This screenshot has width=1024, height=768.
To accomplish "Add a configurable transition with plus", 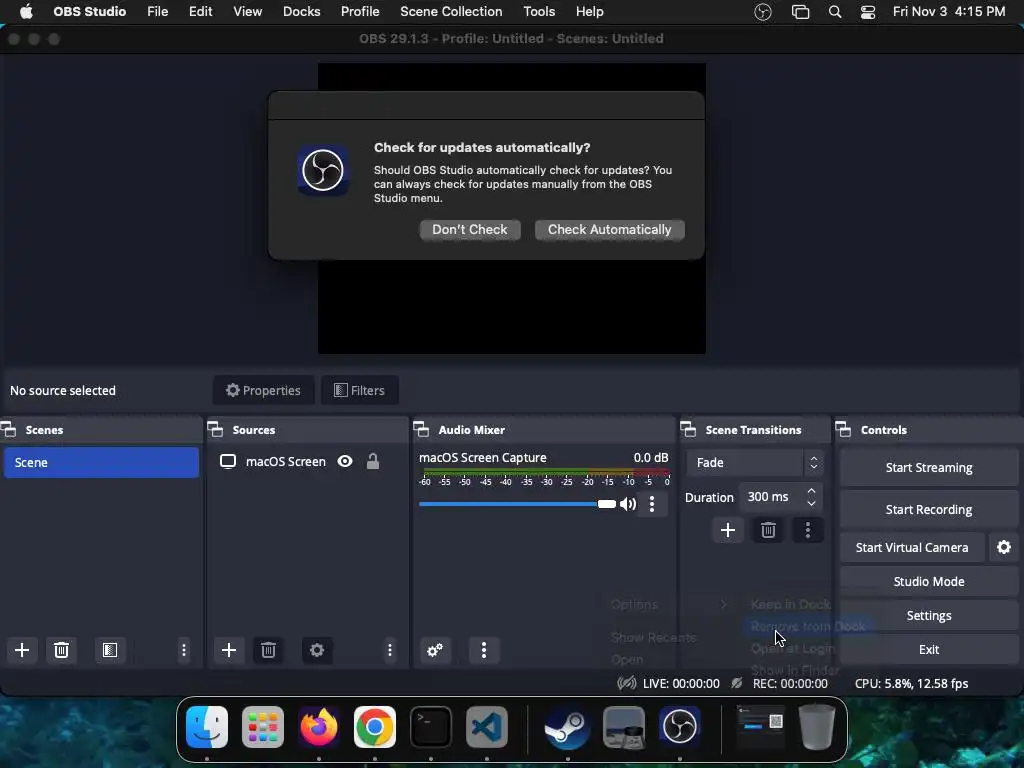I will [728, 530].
